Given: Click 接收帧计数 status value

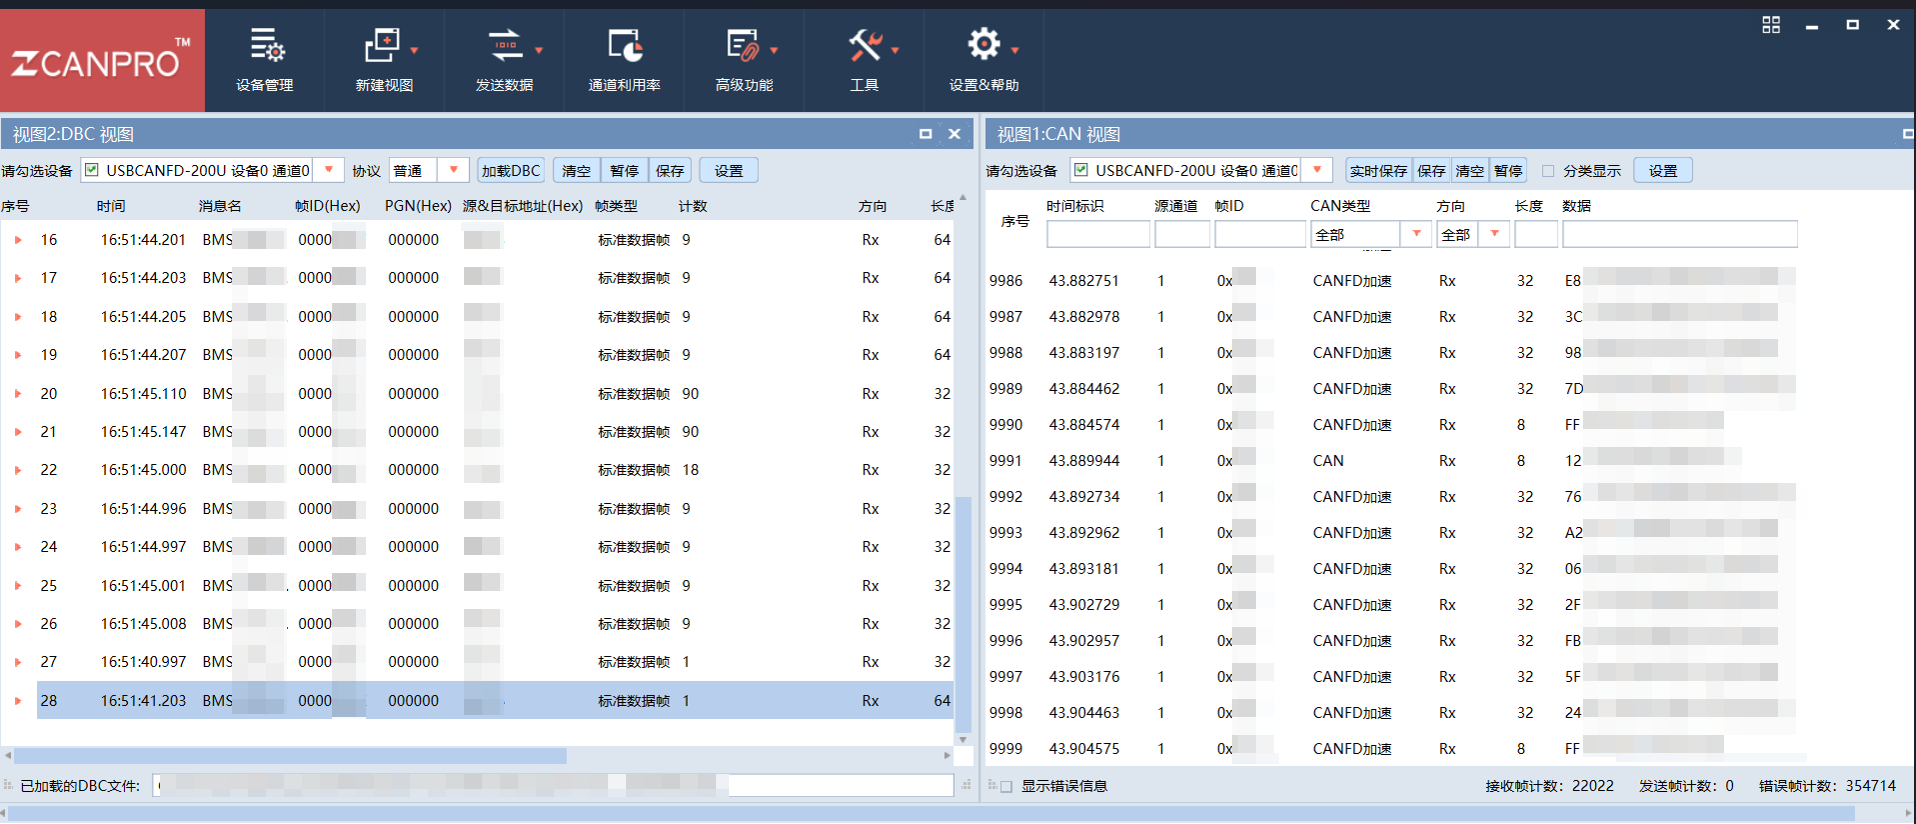Looking at the screenshot, I should [x=1593, y=786].
